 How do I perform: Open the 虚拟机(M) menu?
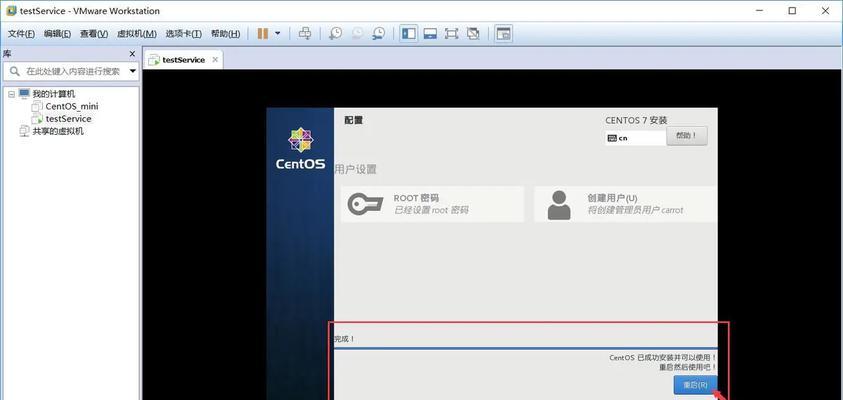(137, 34)
